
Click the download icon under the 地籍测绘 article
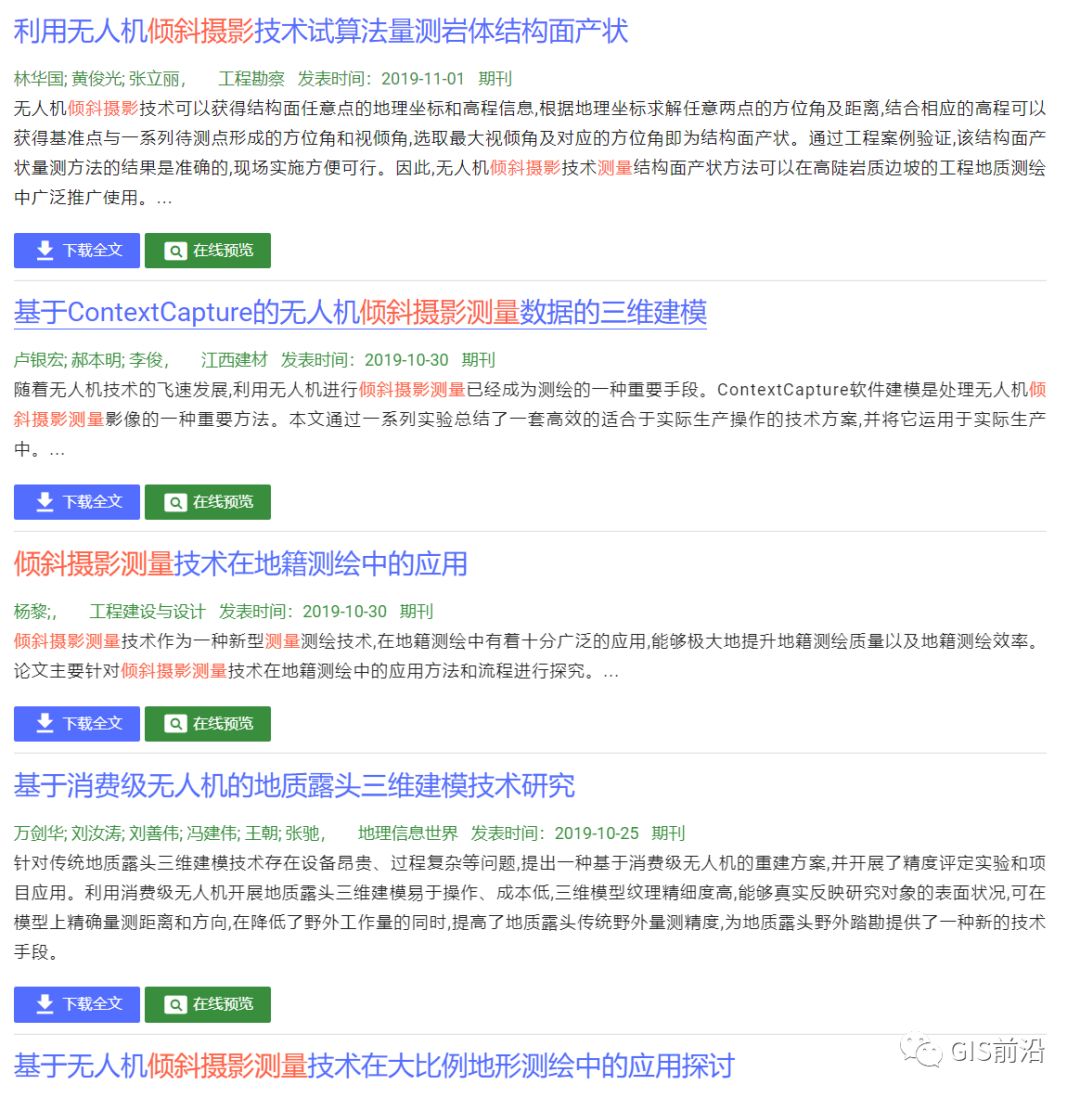click(x=44, y=723)
